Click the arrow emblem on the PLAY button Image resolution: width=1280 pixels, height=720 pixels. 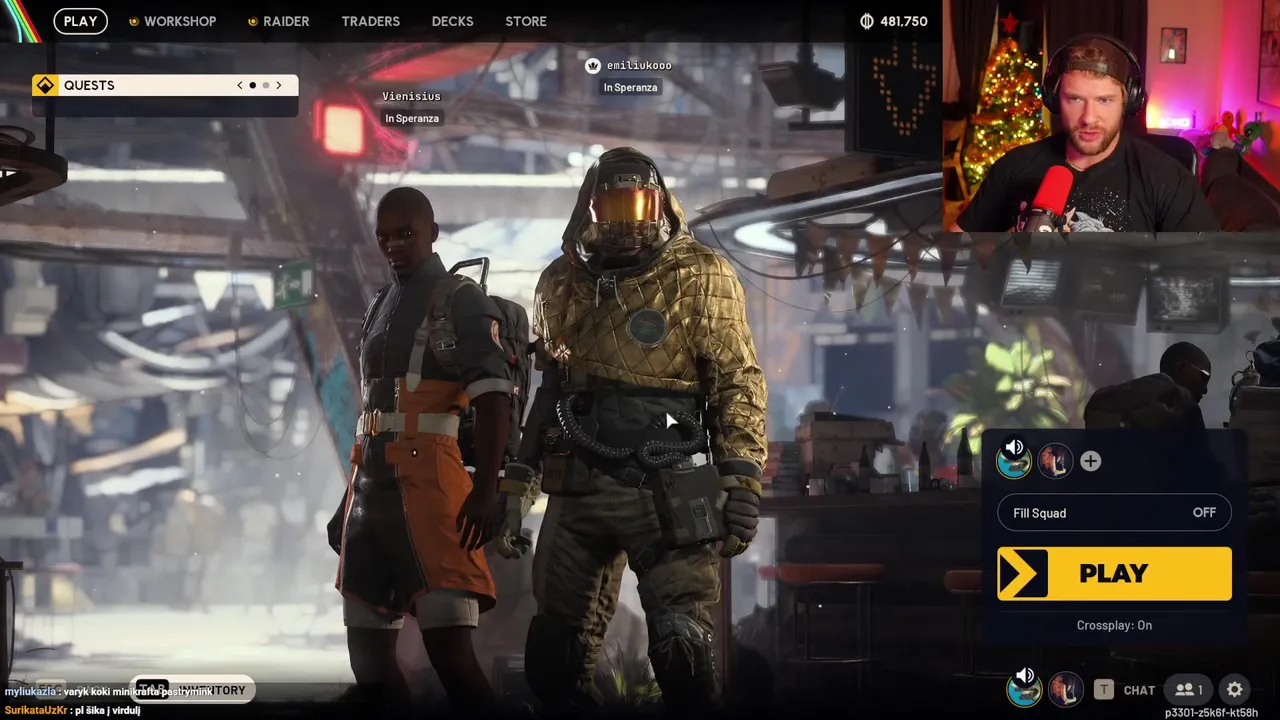(1022, 573)
